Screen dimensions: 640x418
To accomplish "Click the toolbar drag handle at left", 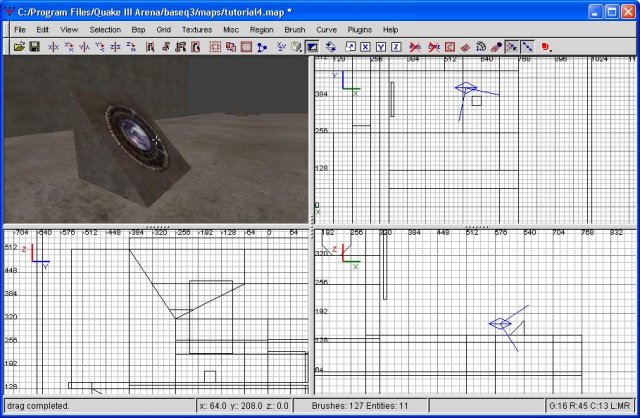I will pos(6,47).
